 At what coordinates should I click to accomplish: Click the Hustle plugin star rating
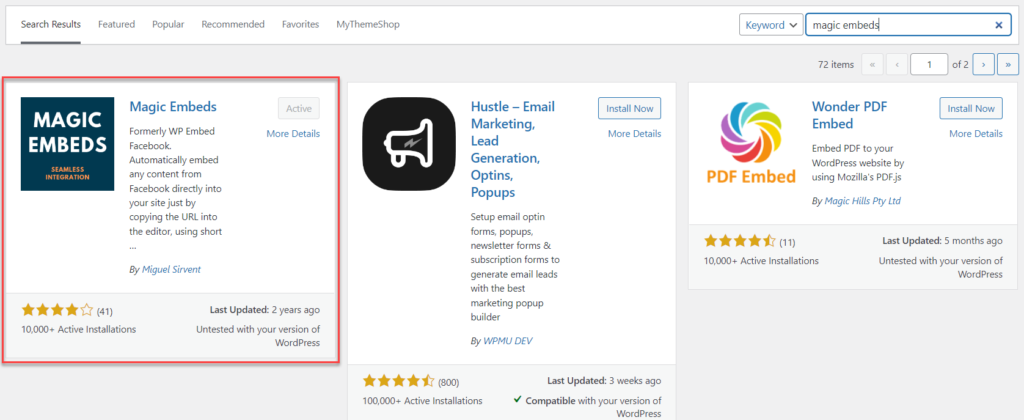click(x=399, y=381)
